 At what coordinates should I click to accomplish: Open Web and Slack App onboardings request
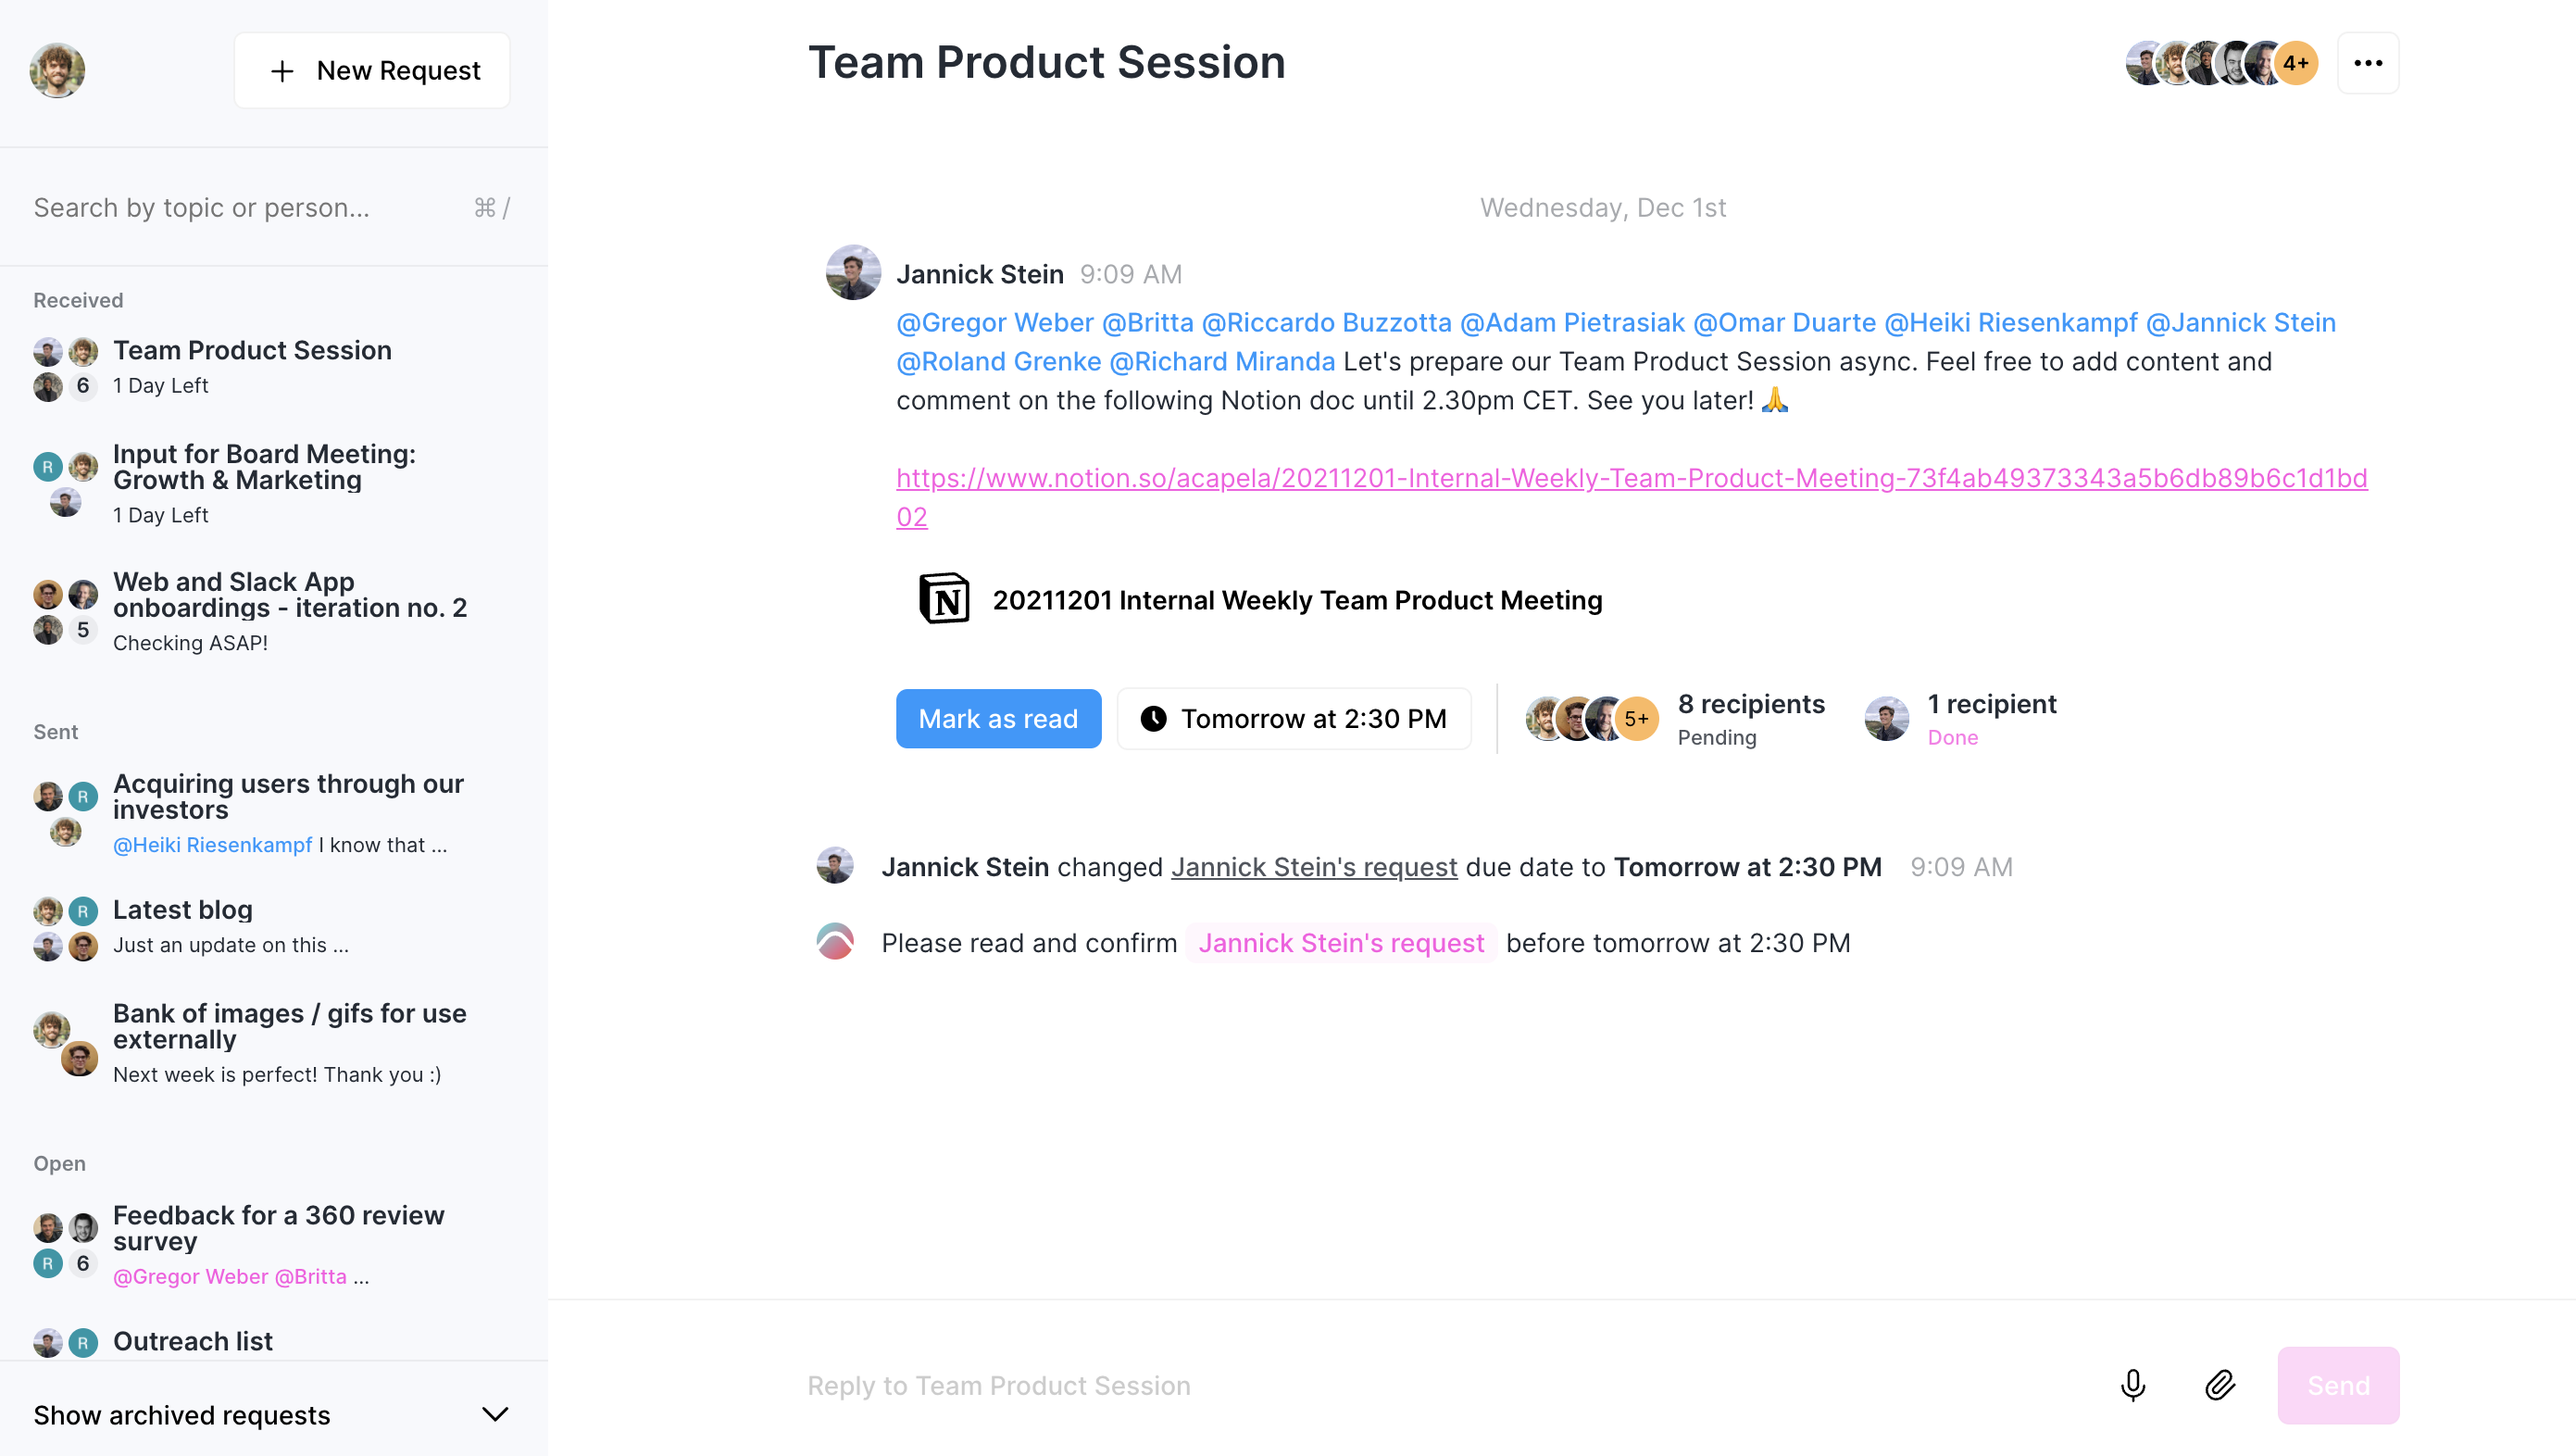tap(289, 595)
